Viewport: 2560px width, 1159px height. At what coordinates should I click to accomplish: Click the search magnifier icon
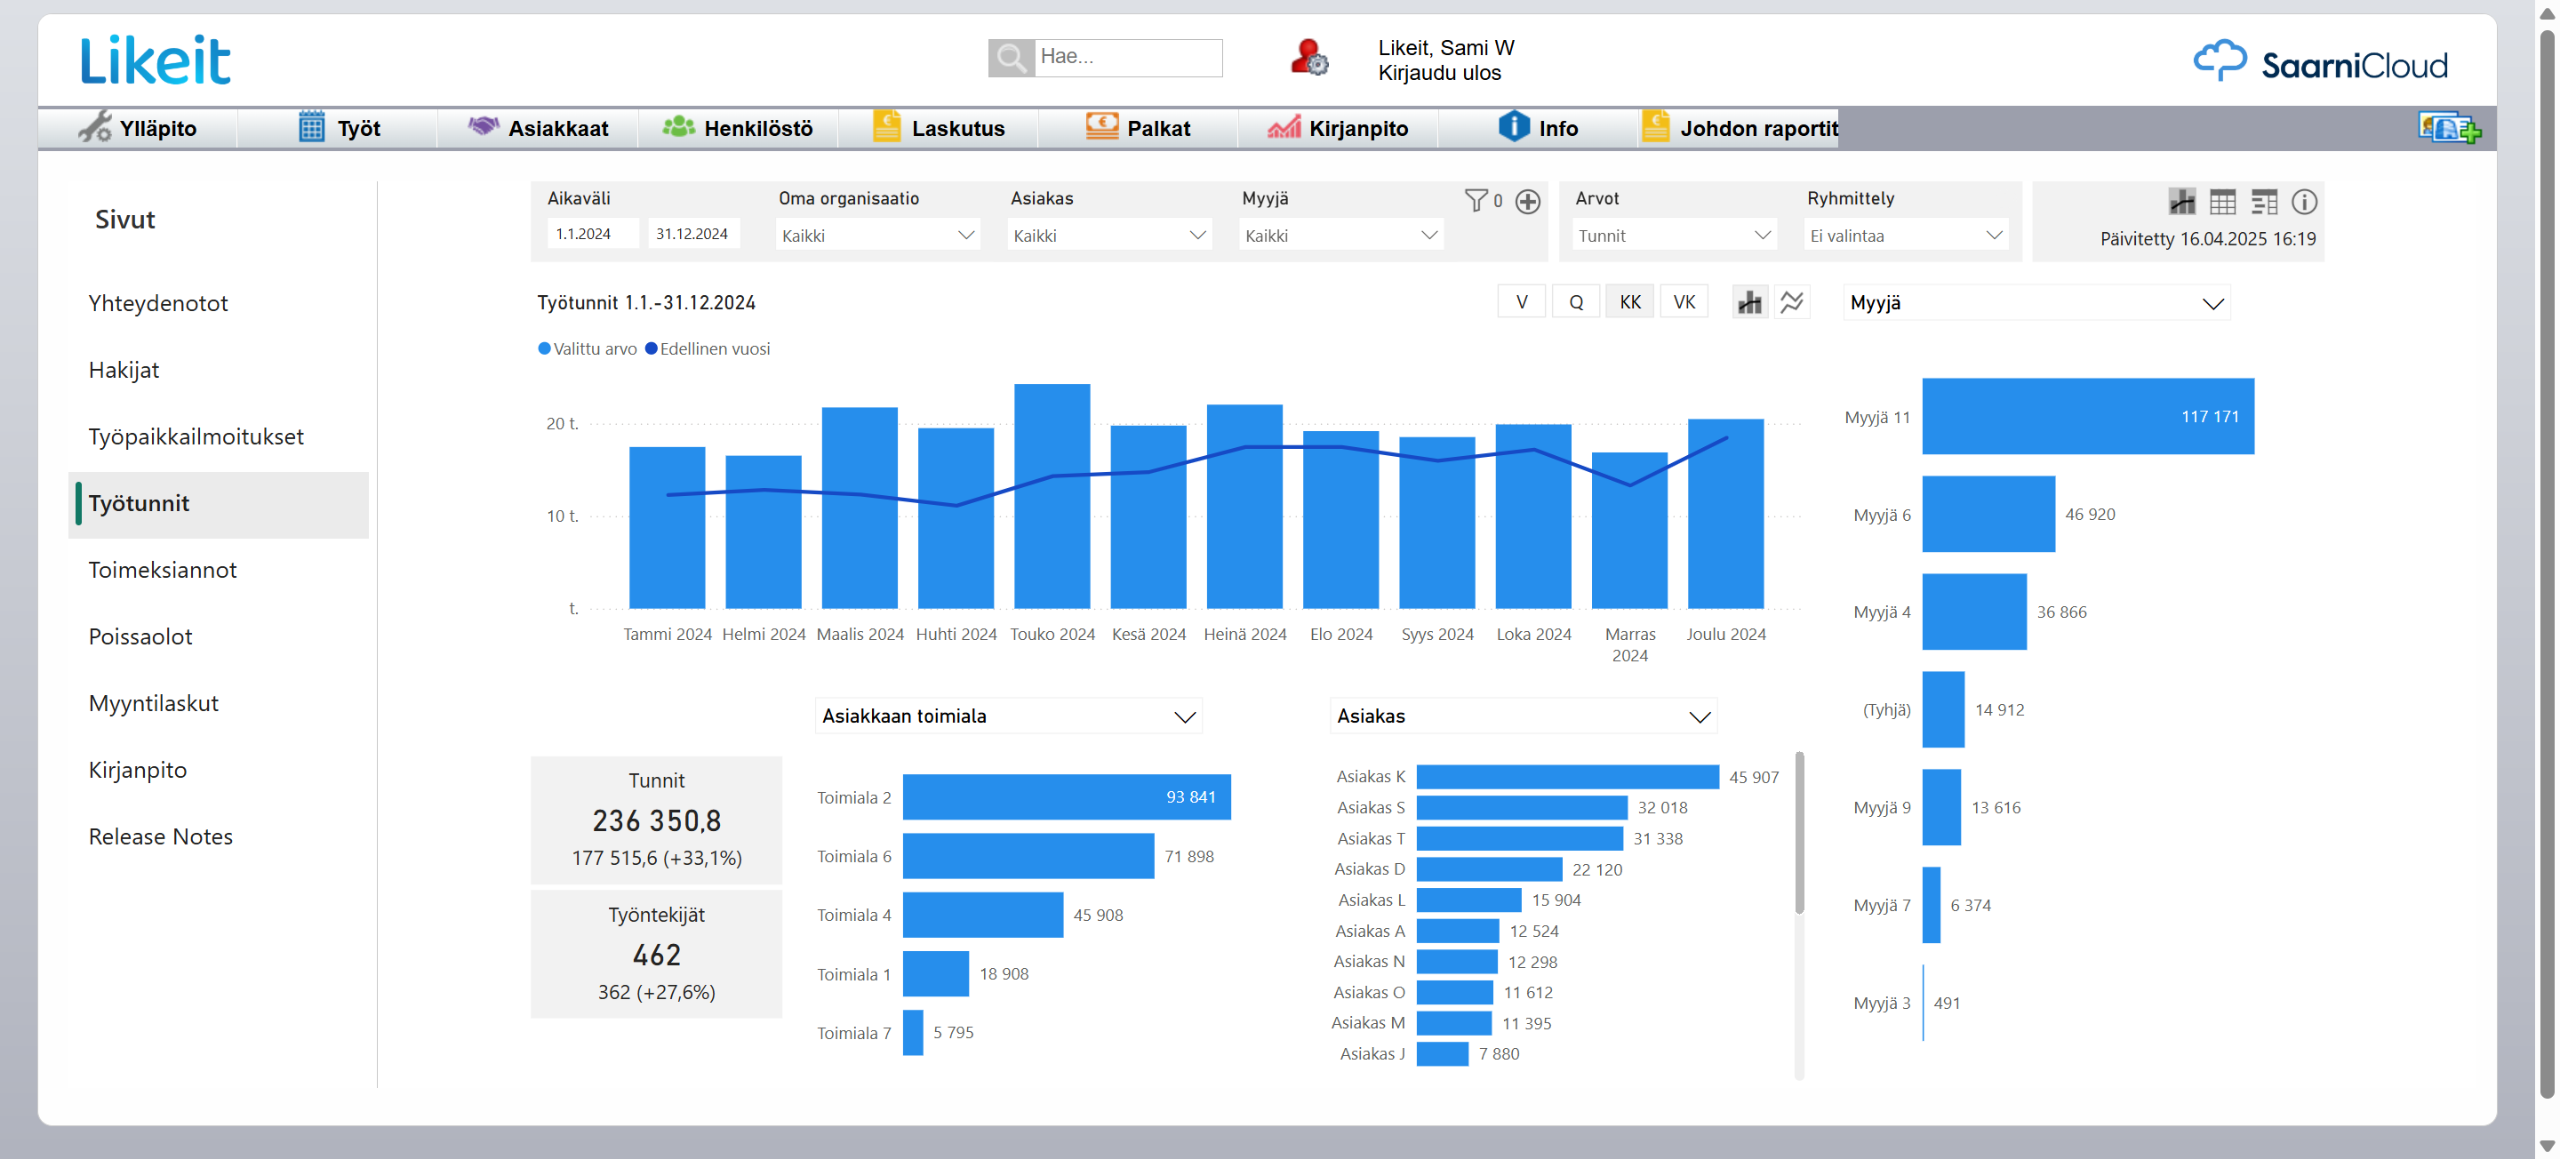1010,58
